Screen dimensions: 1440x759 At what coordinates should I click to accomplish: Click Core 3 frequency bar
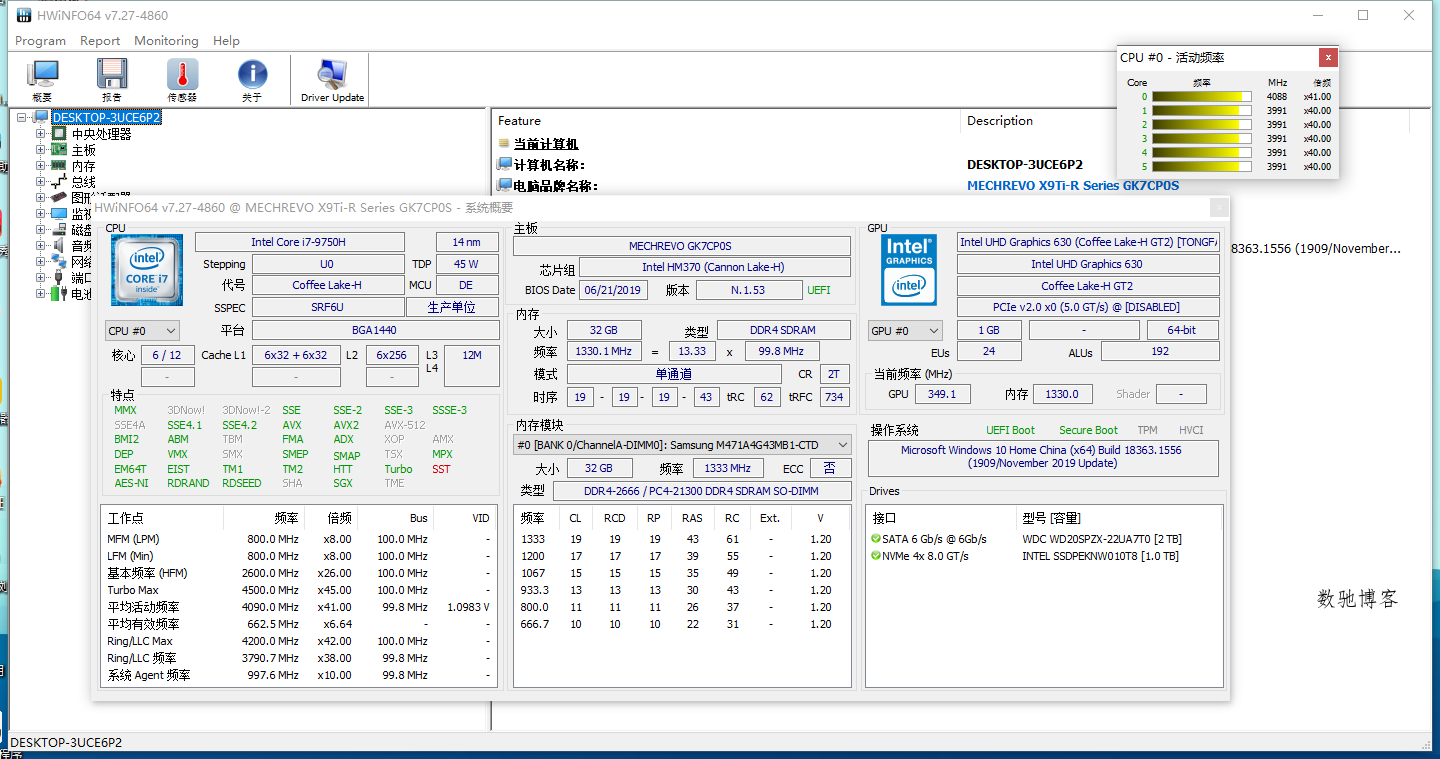(x=1201, y=139)
